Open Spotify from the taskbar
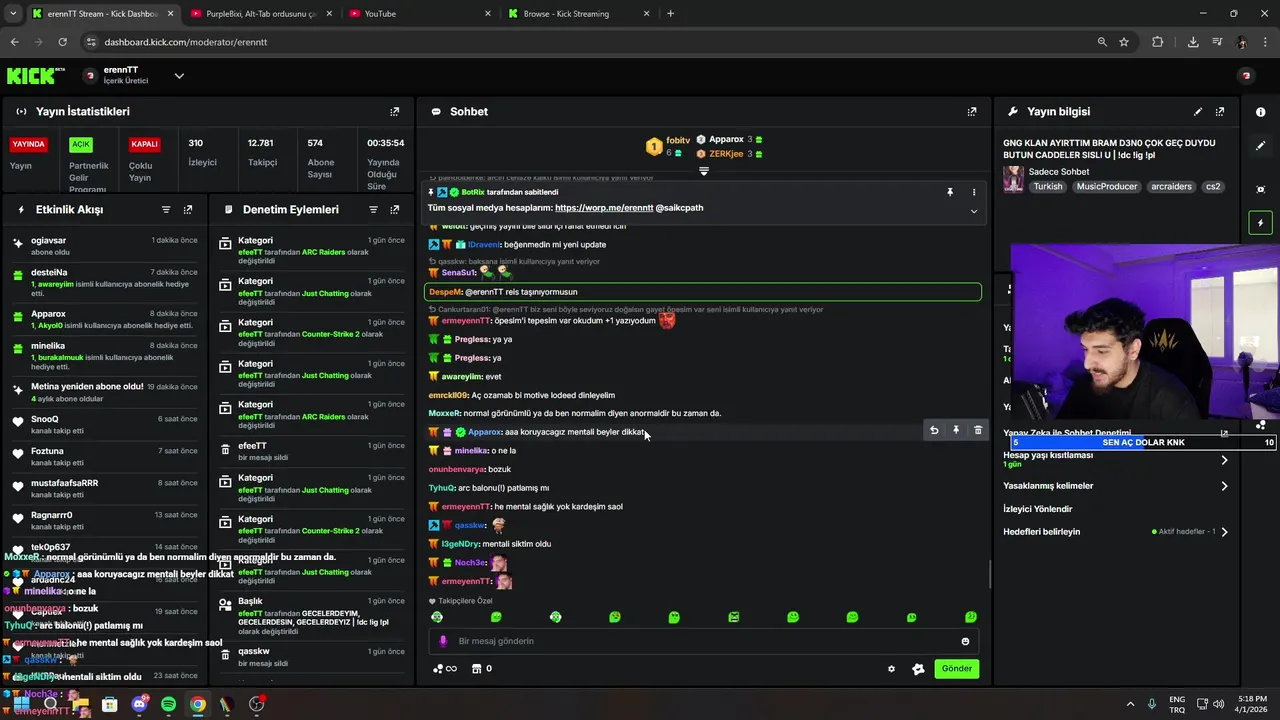This screenshot has height=720, width=1280. tap(168, 704)
